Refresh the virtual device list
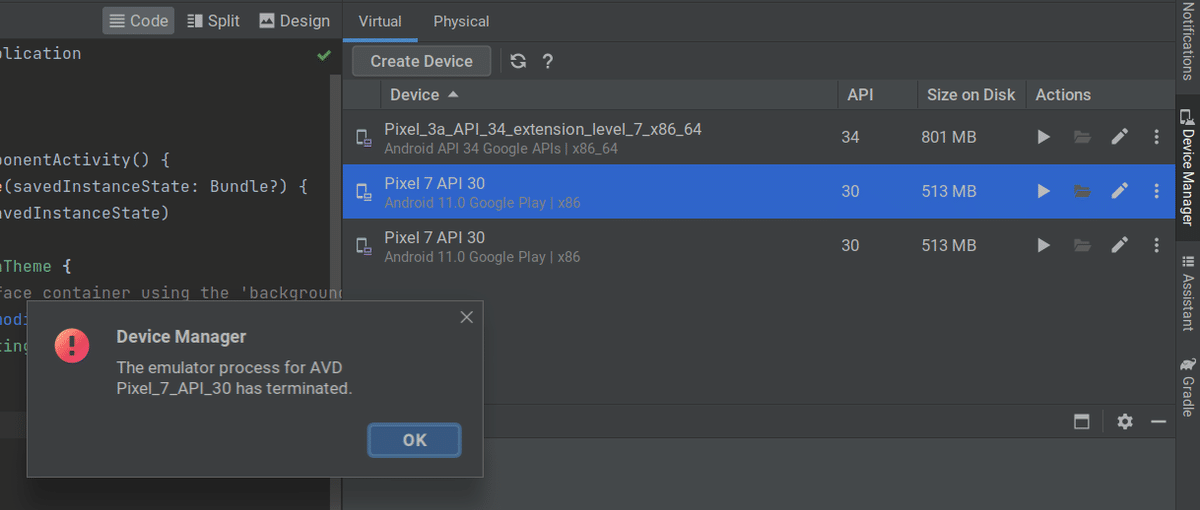 tap(518, 61)
